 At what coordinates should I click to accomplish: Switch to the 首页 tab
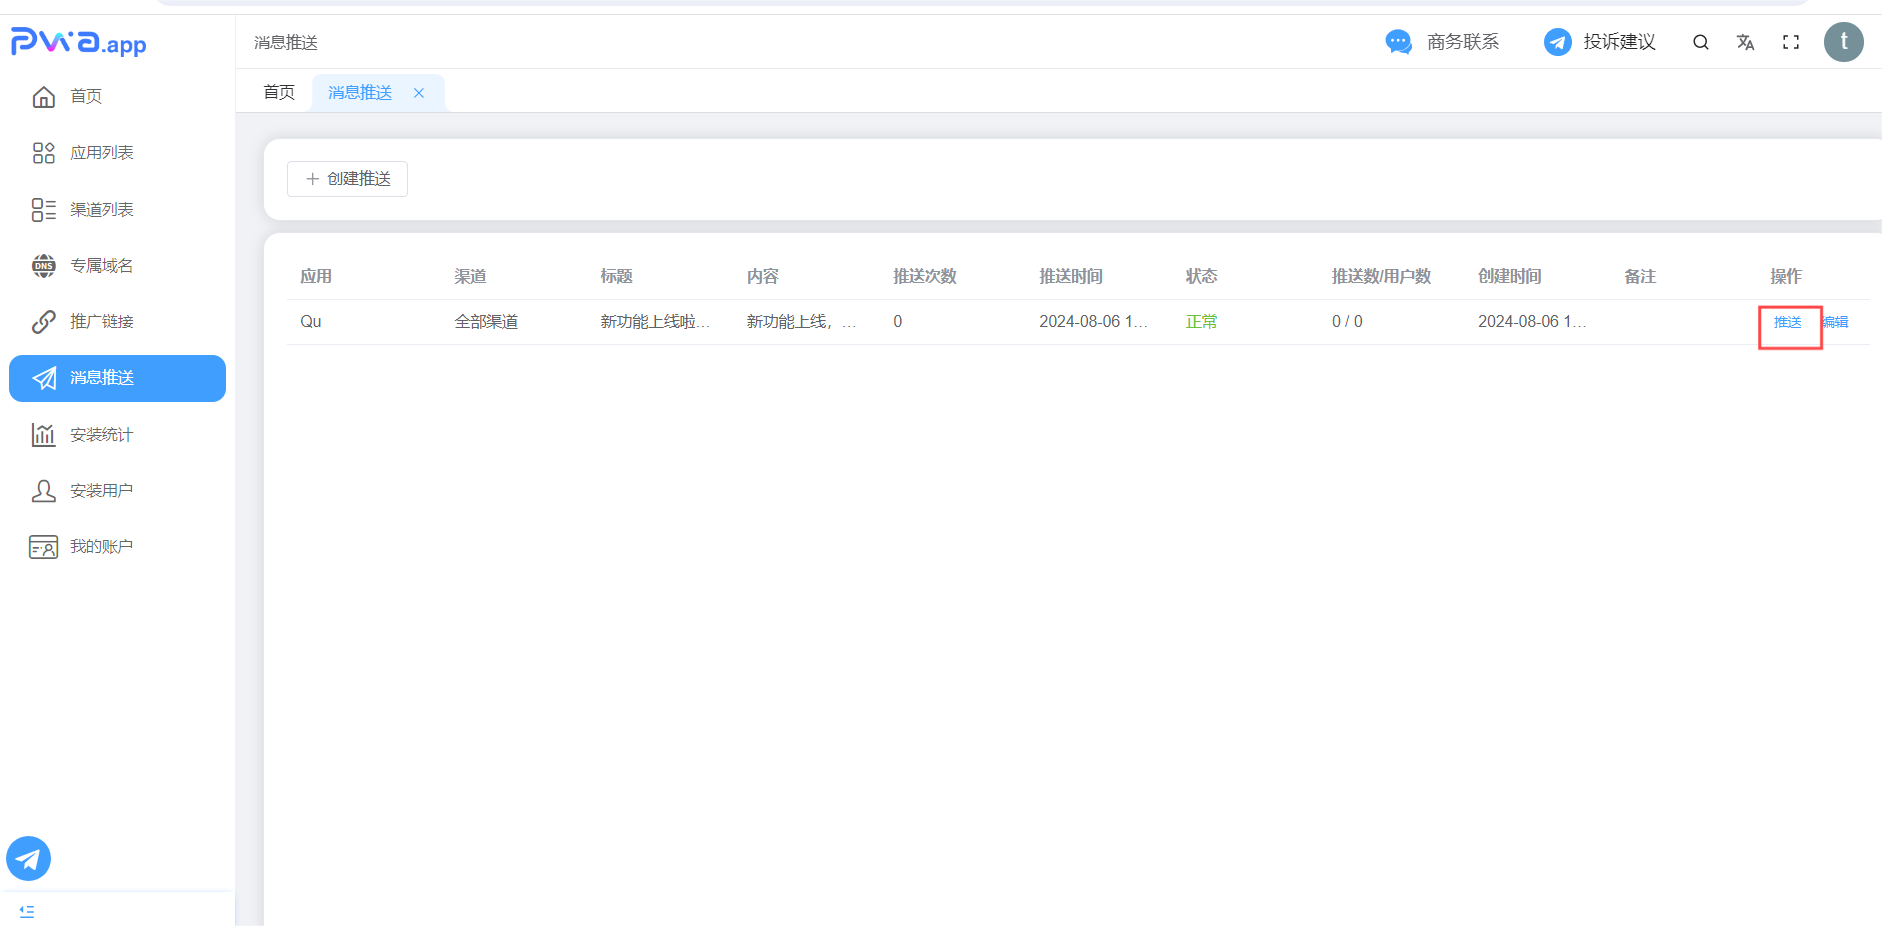279,93
